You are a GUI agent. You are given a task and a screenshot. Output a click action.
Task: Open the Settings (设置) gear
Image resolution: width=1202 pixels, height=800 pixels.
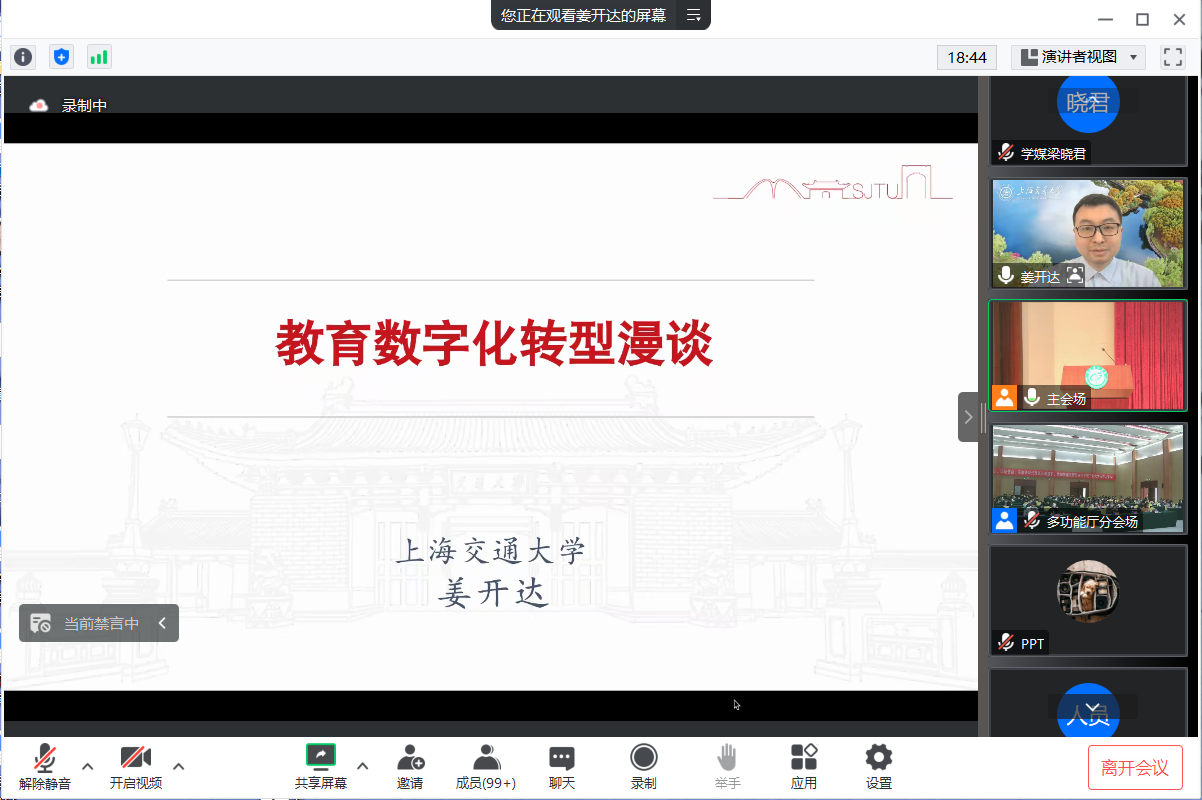[879, 767]
